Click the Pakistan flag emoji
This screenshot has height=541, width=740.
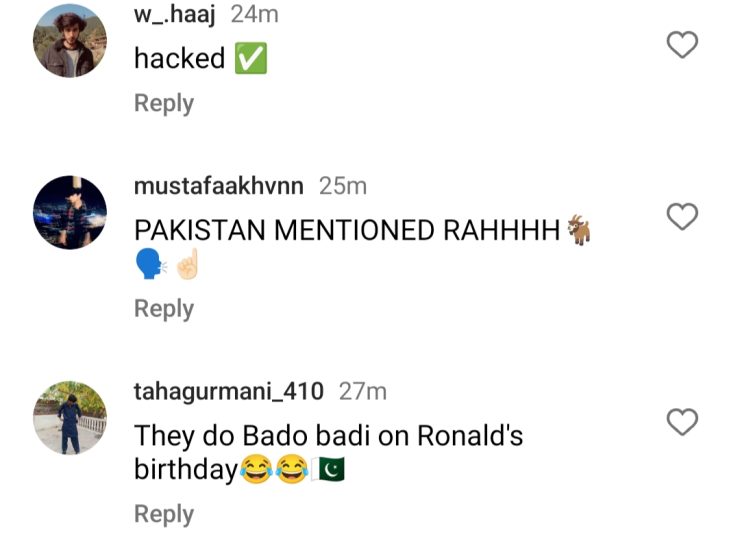[328, 469]
